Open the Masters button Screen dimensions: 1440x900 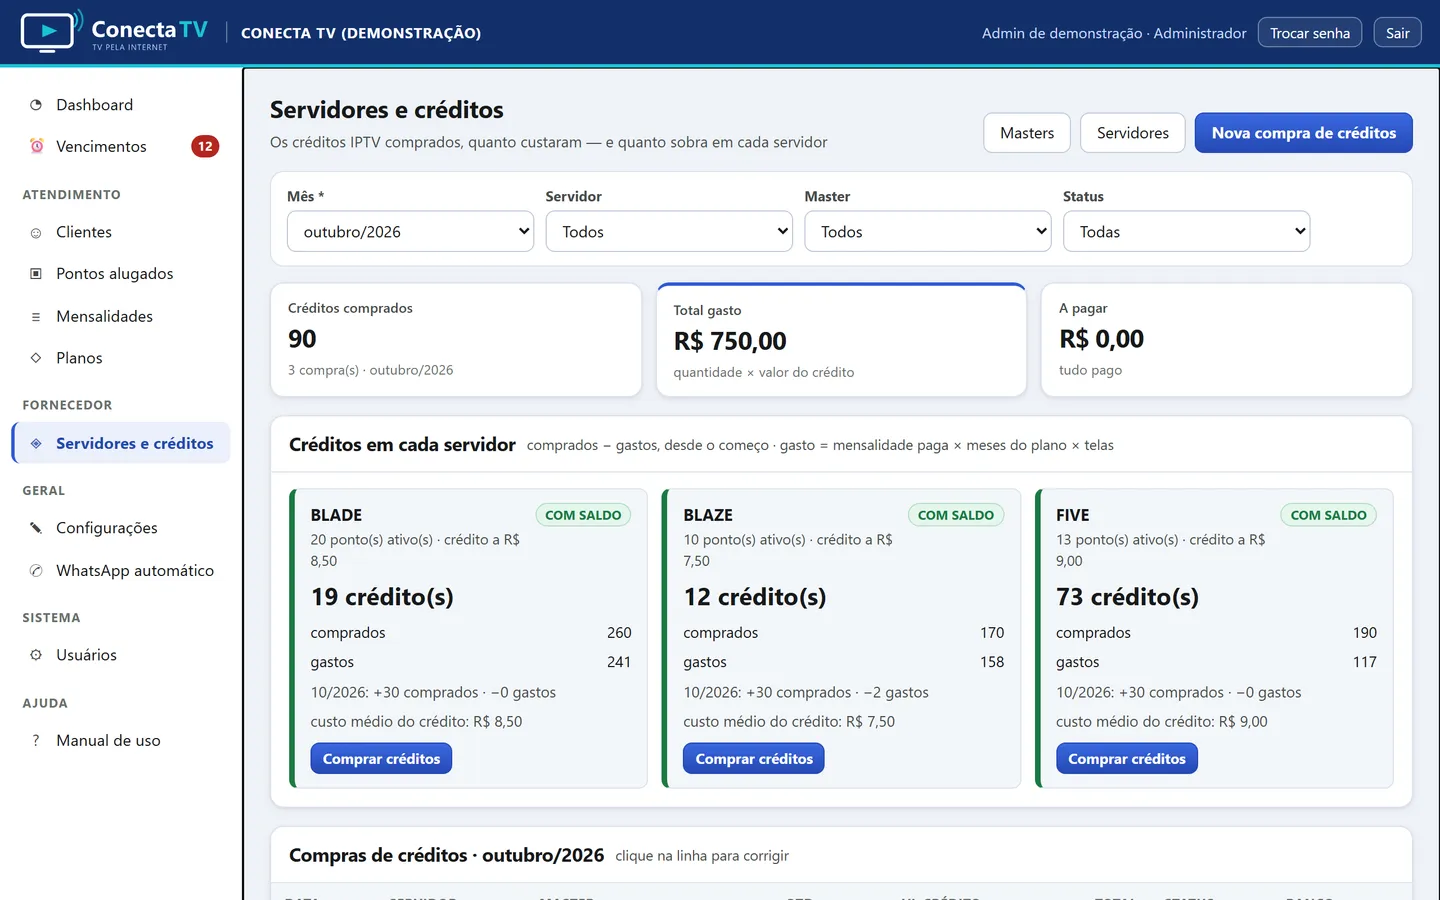point(1027,133)
